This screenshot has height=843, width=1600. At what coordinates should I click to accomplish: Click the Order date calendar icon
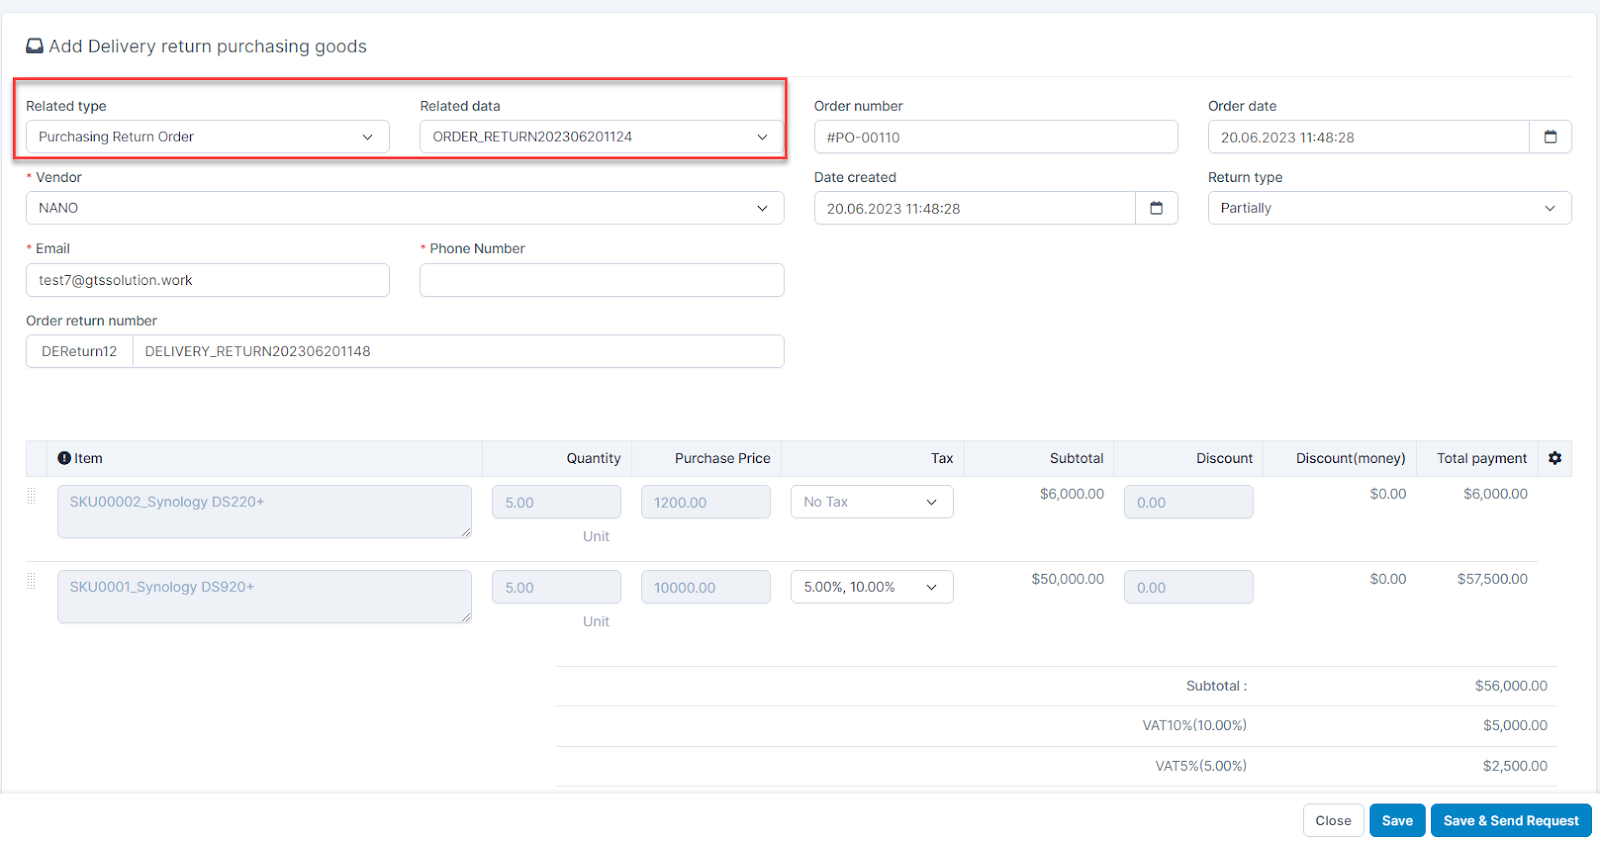(1550, 137)
